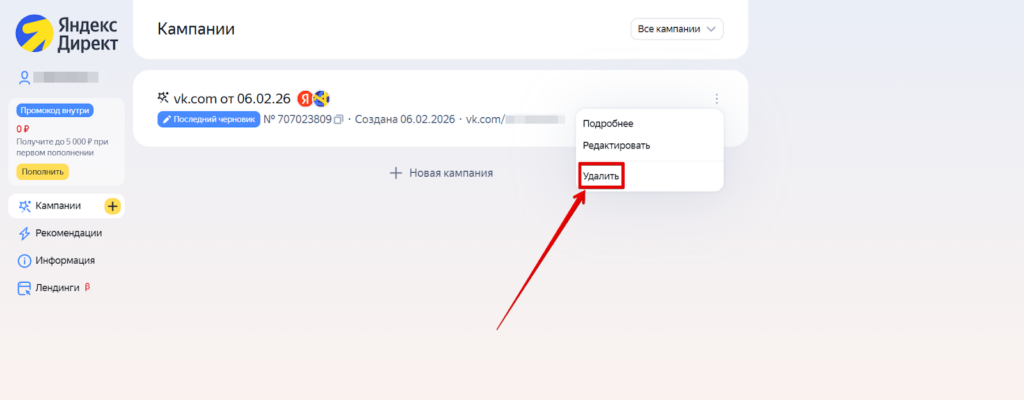Select Удалить in the context menu
The image size is (1024, 400).
(x=601, y=176)
